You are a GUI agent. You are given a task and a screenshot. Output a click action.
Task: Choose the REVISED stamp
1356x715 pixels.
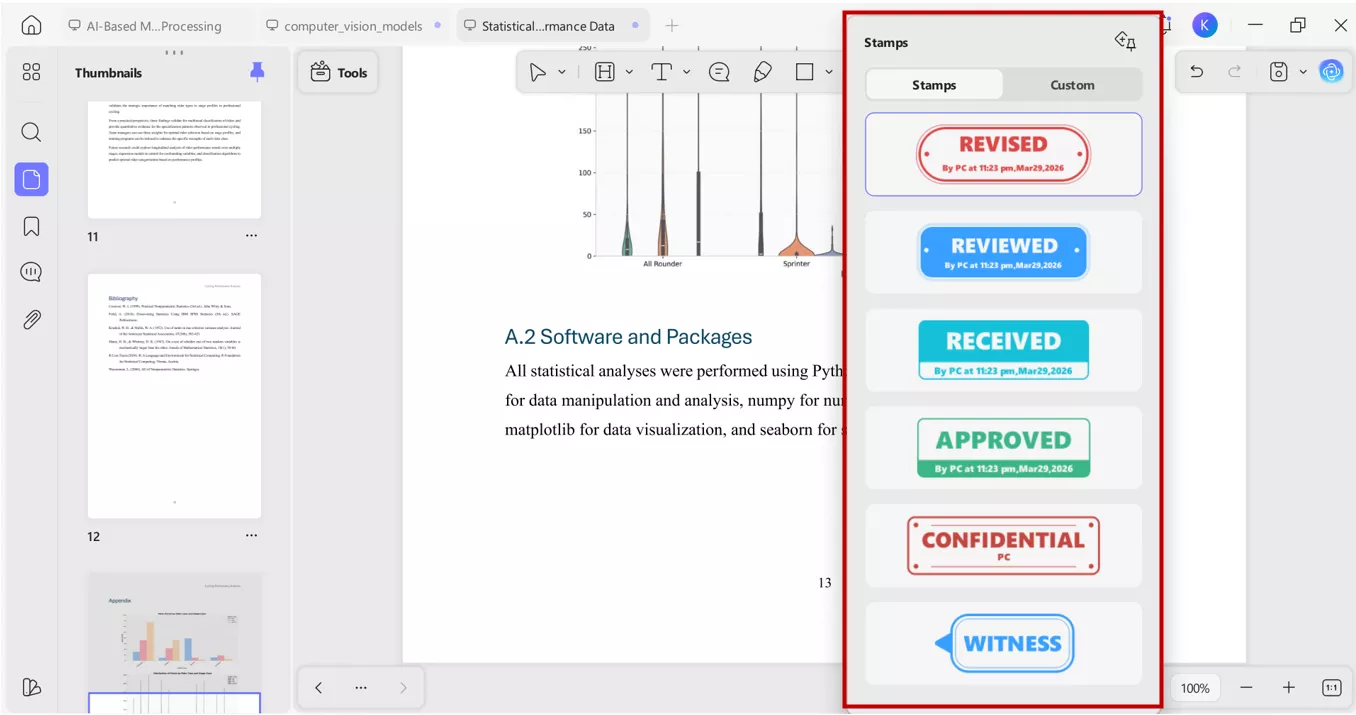(1003, 154)
